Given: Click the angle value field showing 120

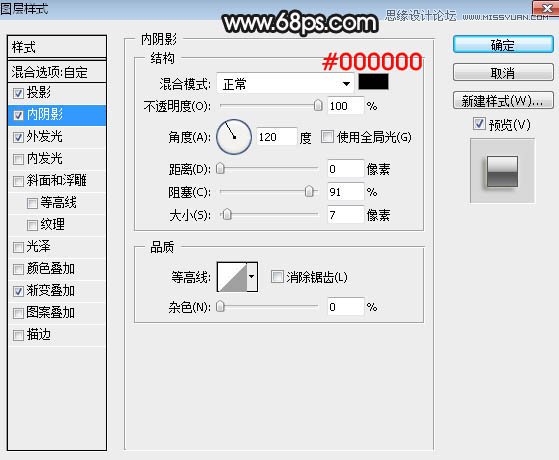Looking at the screenshot, I should click(x=276, y=137).
